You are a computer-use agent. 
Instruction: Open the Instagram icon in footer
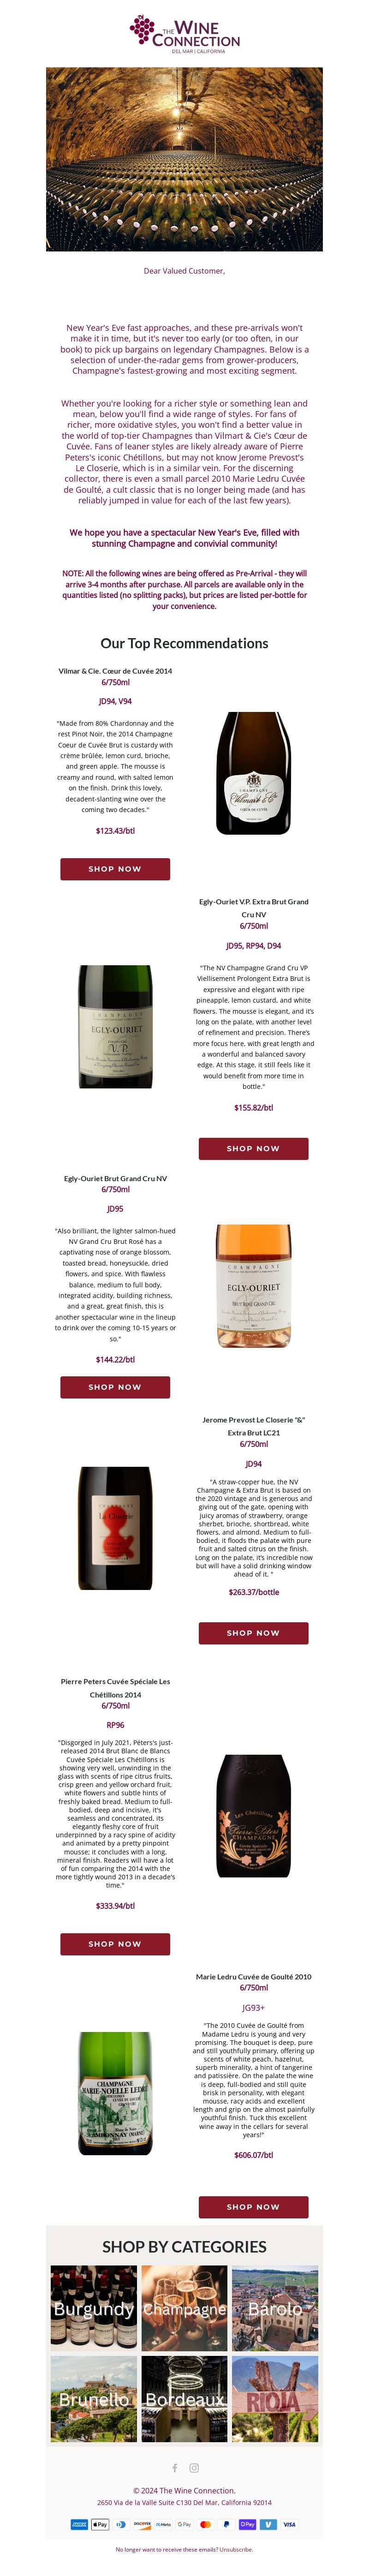point(194,2467)
